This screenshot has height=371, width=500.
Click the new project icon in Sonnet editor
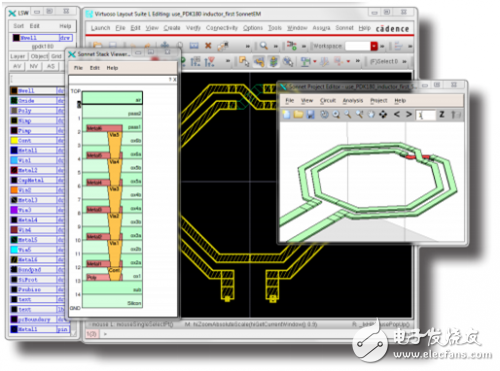click(x=286, y=115)
